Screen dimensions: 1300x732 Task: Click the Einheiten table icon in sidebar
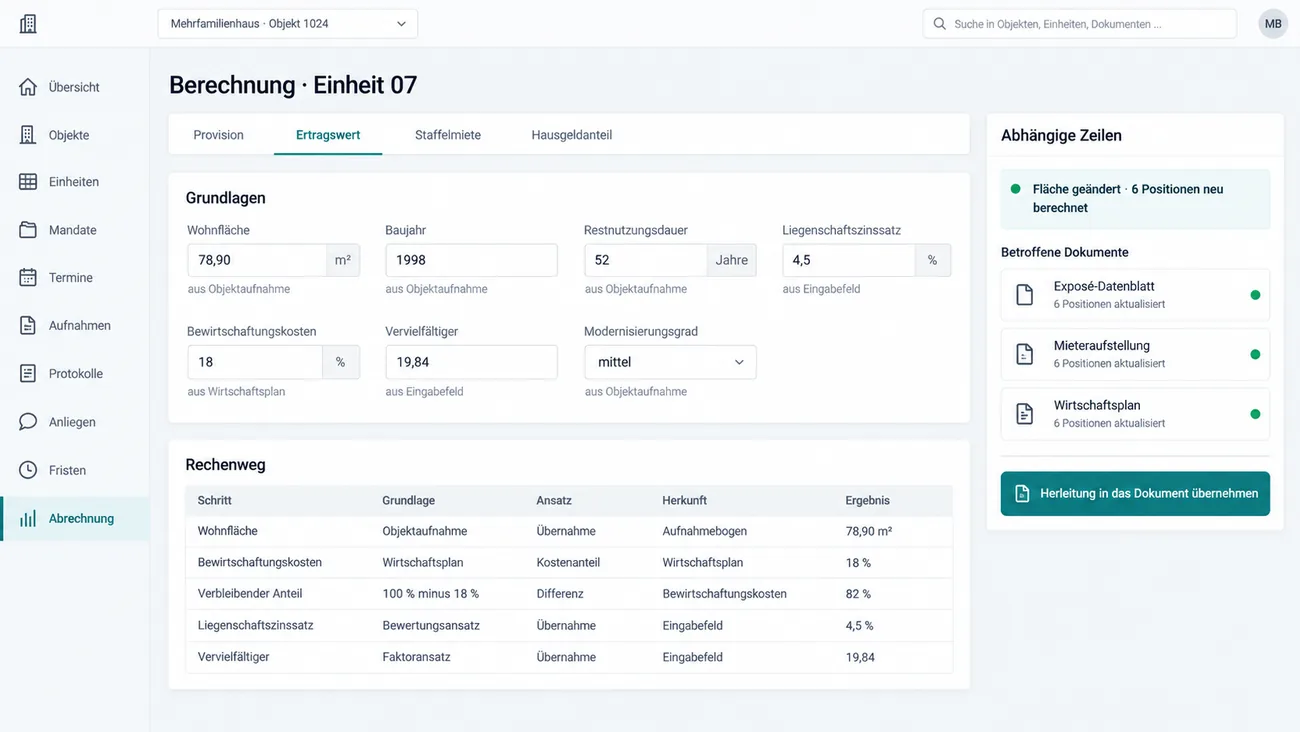click(28, 182)
